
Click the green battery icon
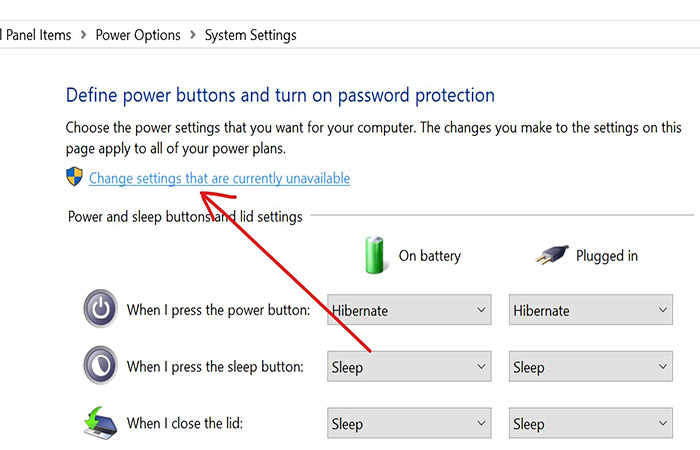coord(374,255)
